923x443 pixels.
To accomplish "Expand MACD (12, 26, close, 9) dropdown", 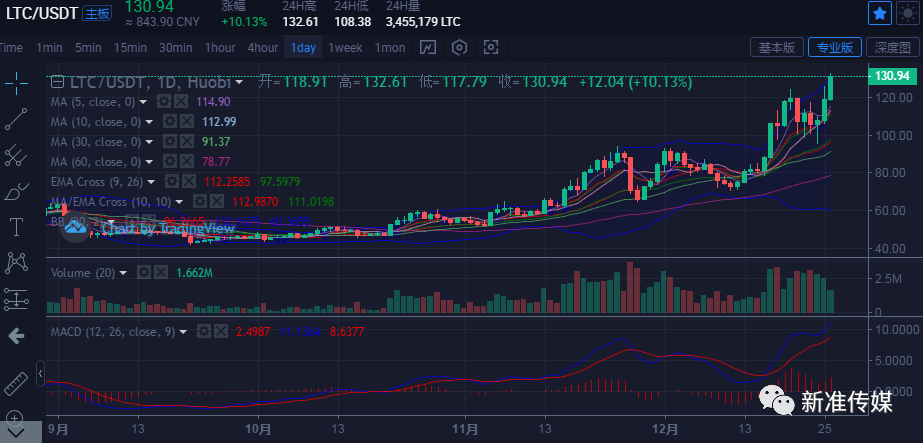I will (x=183, y=332).
